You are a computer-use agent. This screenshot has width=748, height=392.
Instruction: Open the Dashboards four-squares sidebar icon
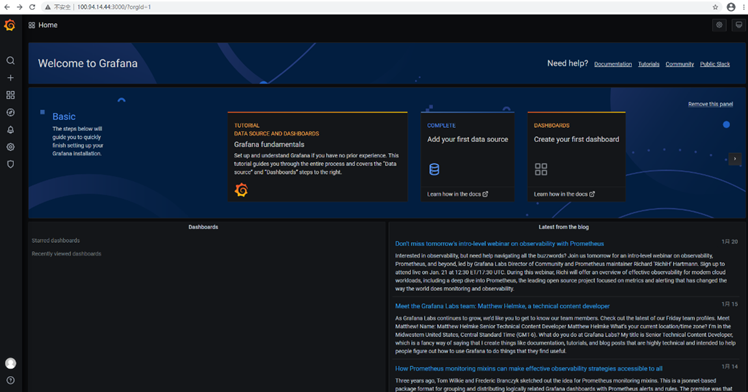tap(10, 95)
